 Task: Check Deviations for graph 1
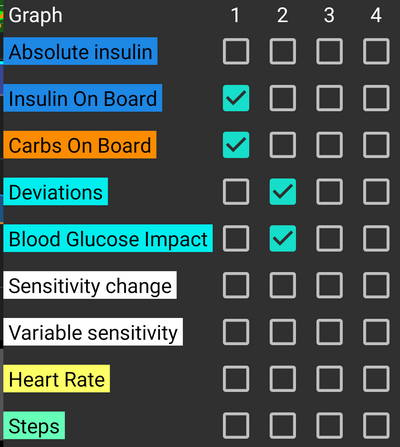click(236, 192)
